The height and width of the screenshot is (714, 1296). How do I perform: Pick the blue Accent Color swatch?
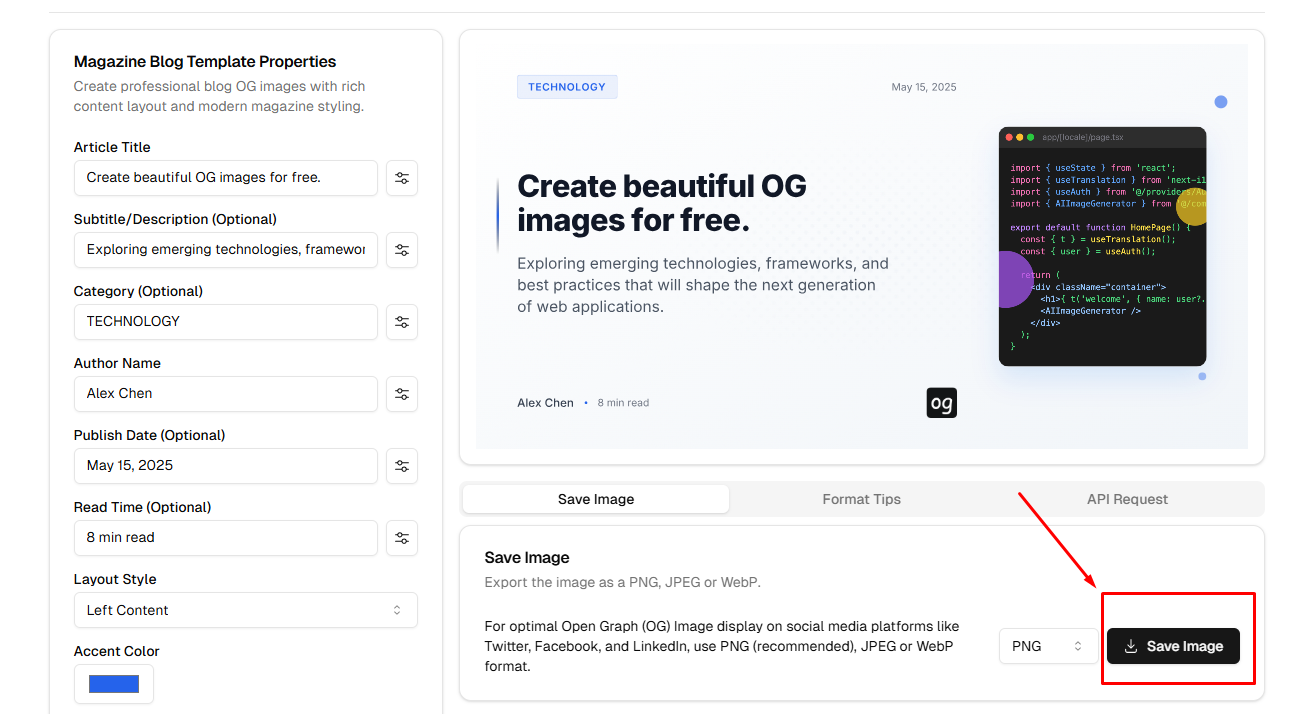(x=114, y=684)
